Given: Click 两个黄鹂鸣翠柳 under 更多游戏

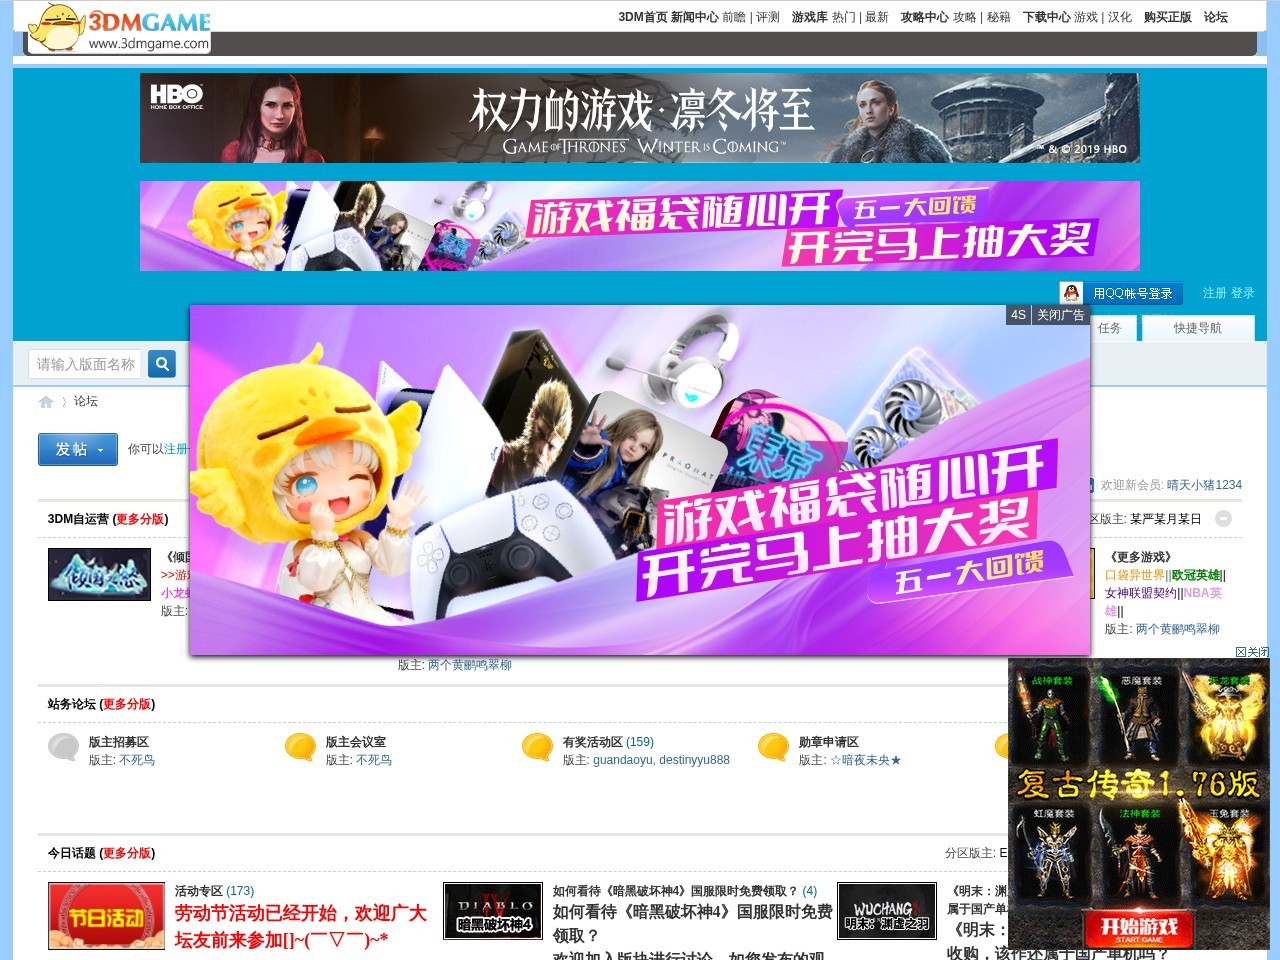Looking at the screenshot, I should point(1178,629).
